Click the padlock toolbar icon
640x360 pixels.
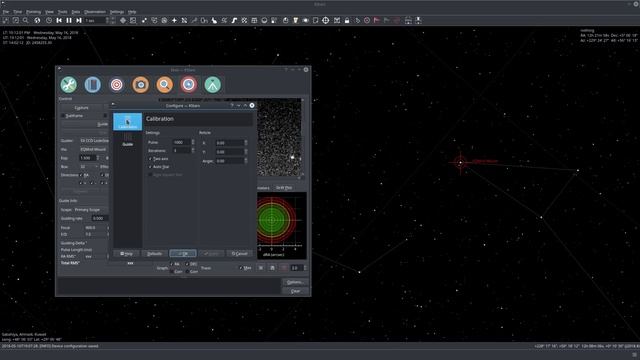(x=347, y=20)
